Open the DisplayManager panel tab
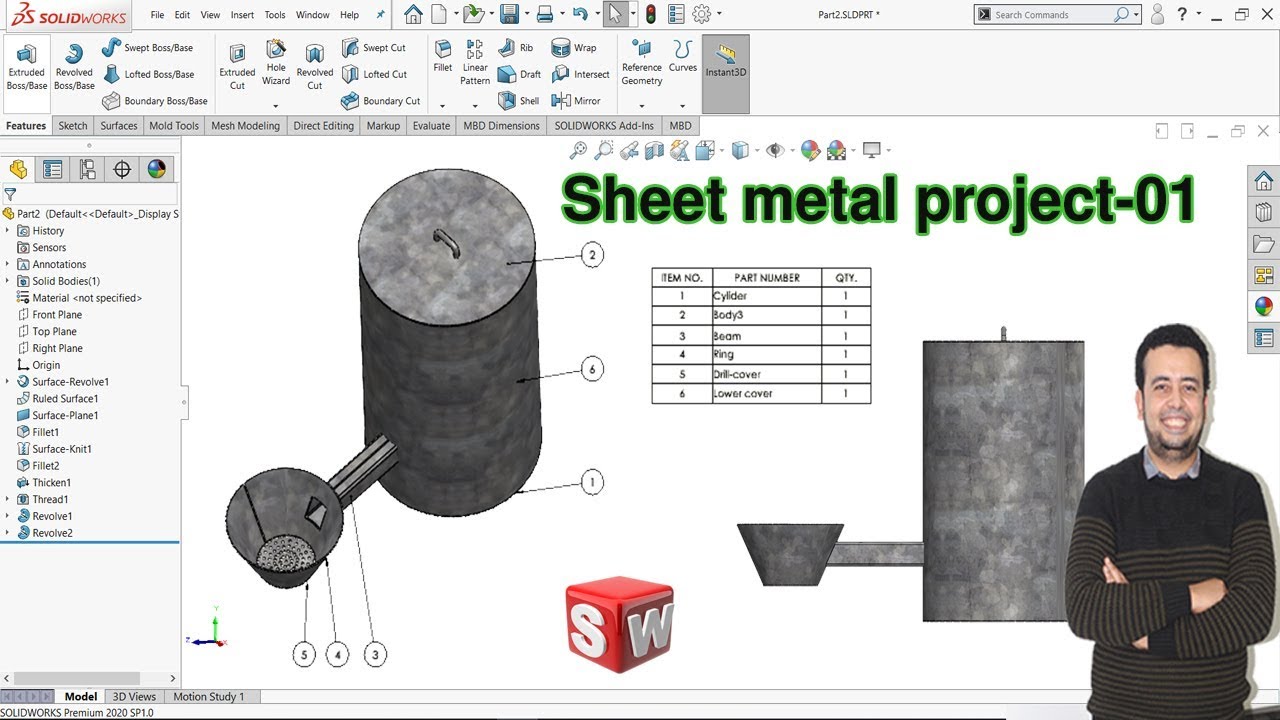The image size is (1280, 720). coord(157,169)
